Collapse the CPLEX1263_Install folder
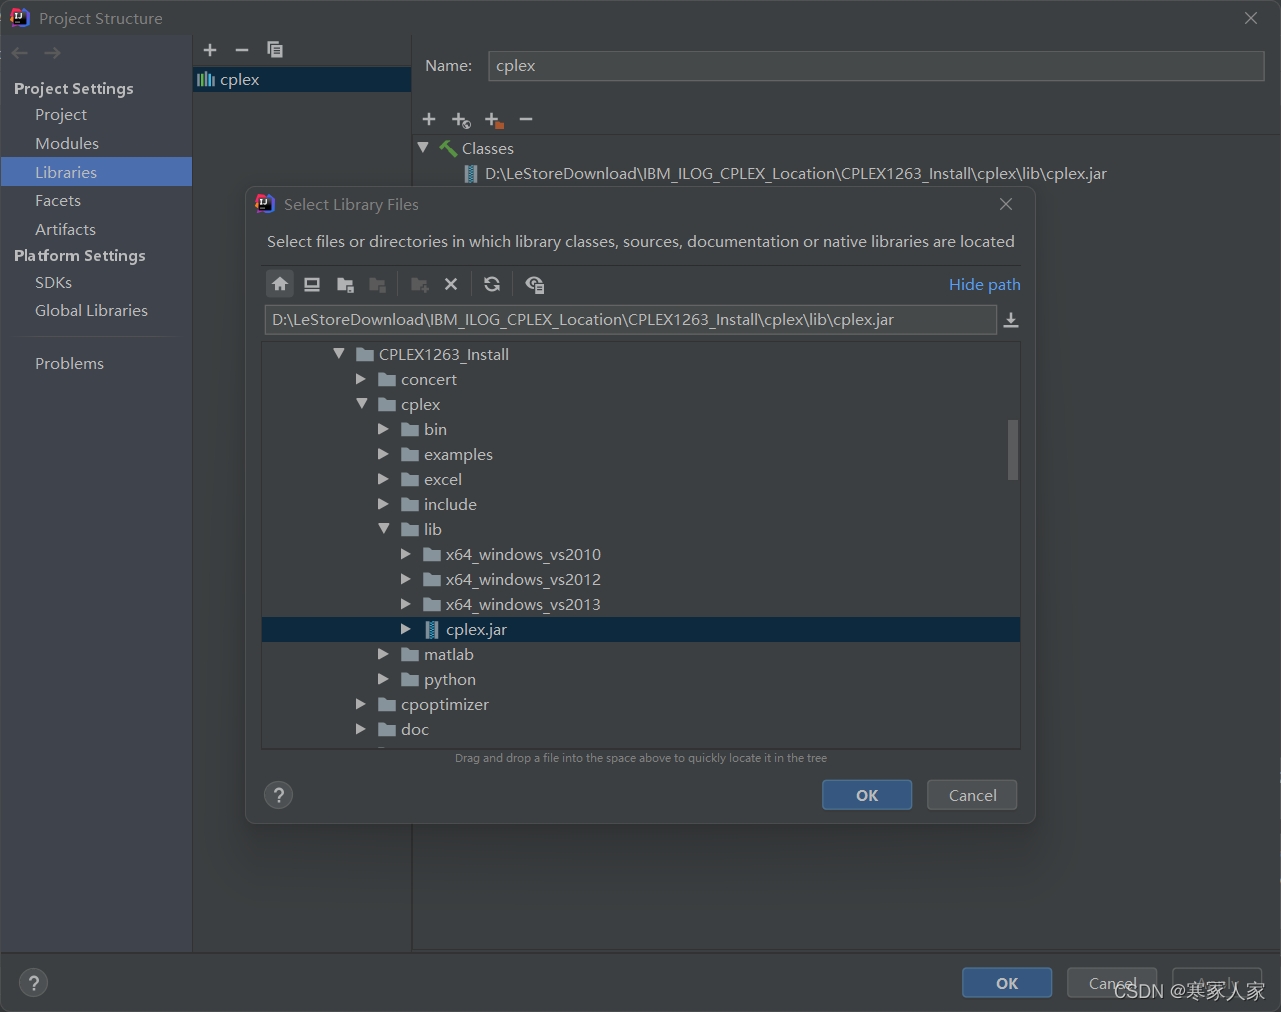The height and width of the screenshot is (1012, 1281). pos(339,354)
